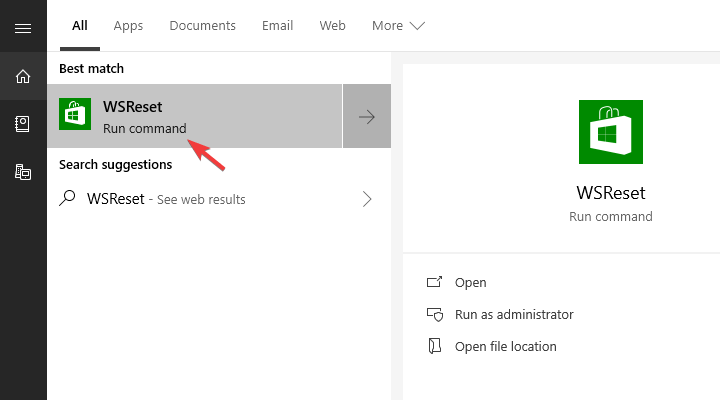
Task: Click Run command text under preview title
Action: [611, 216]
